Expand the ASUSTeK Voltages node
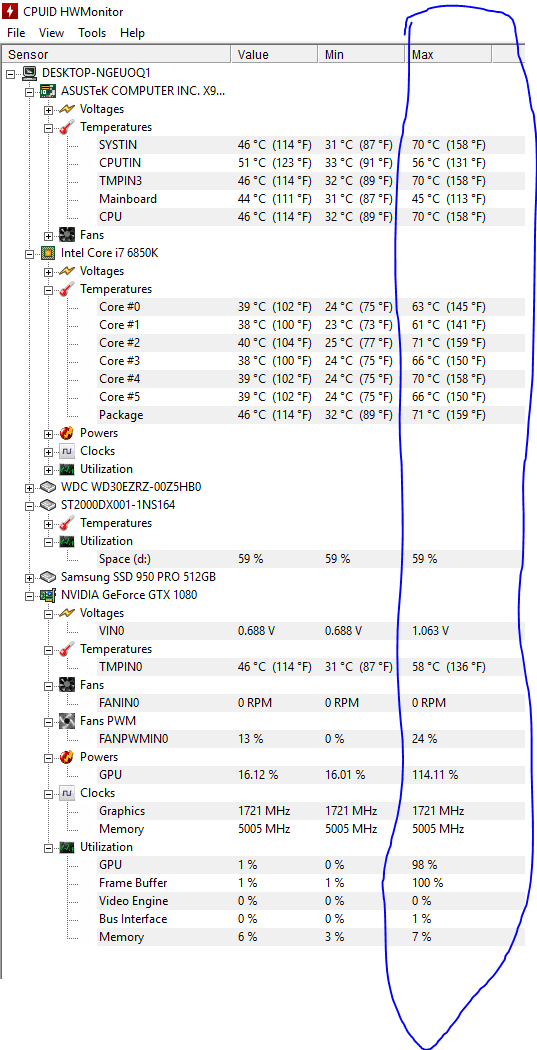 click(48, 108)
